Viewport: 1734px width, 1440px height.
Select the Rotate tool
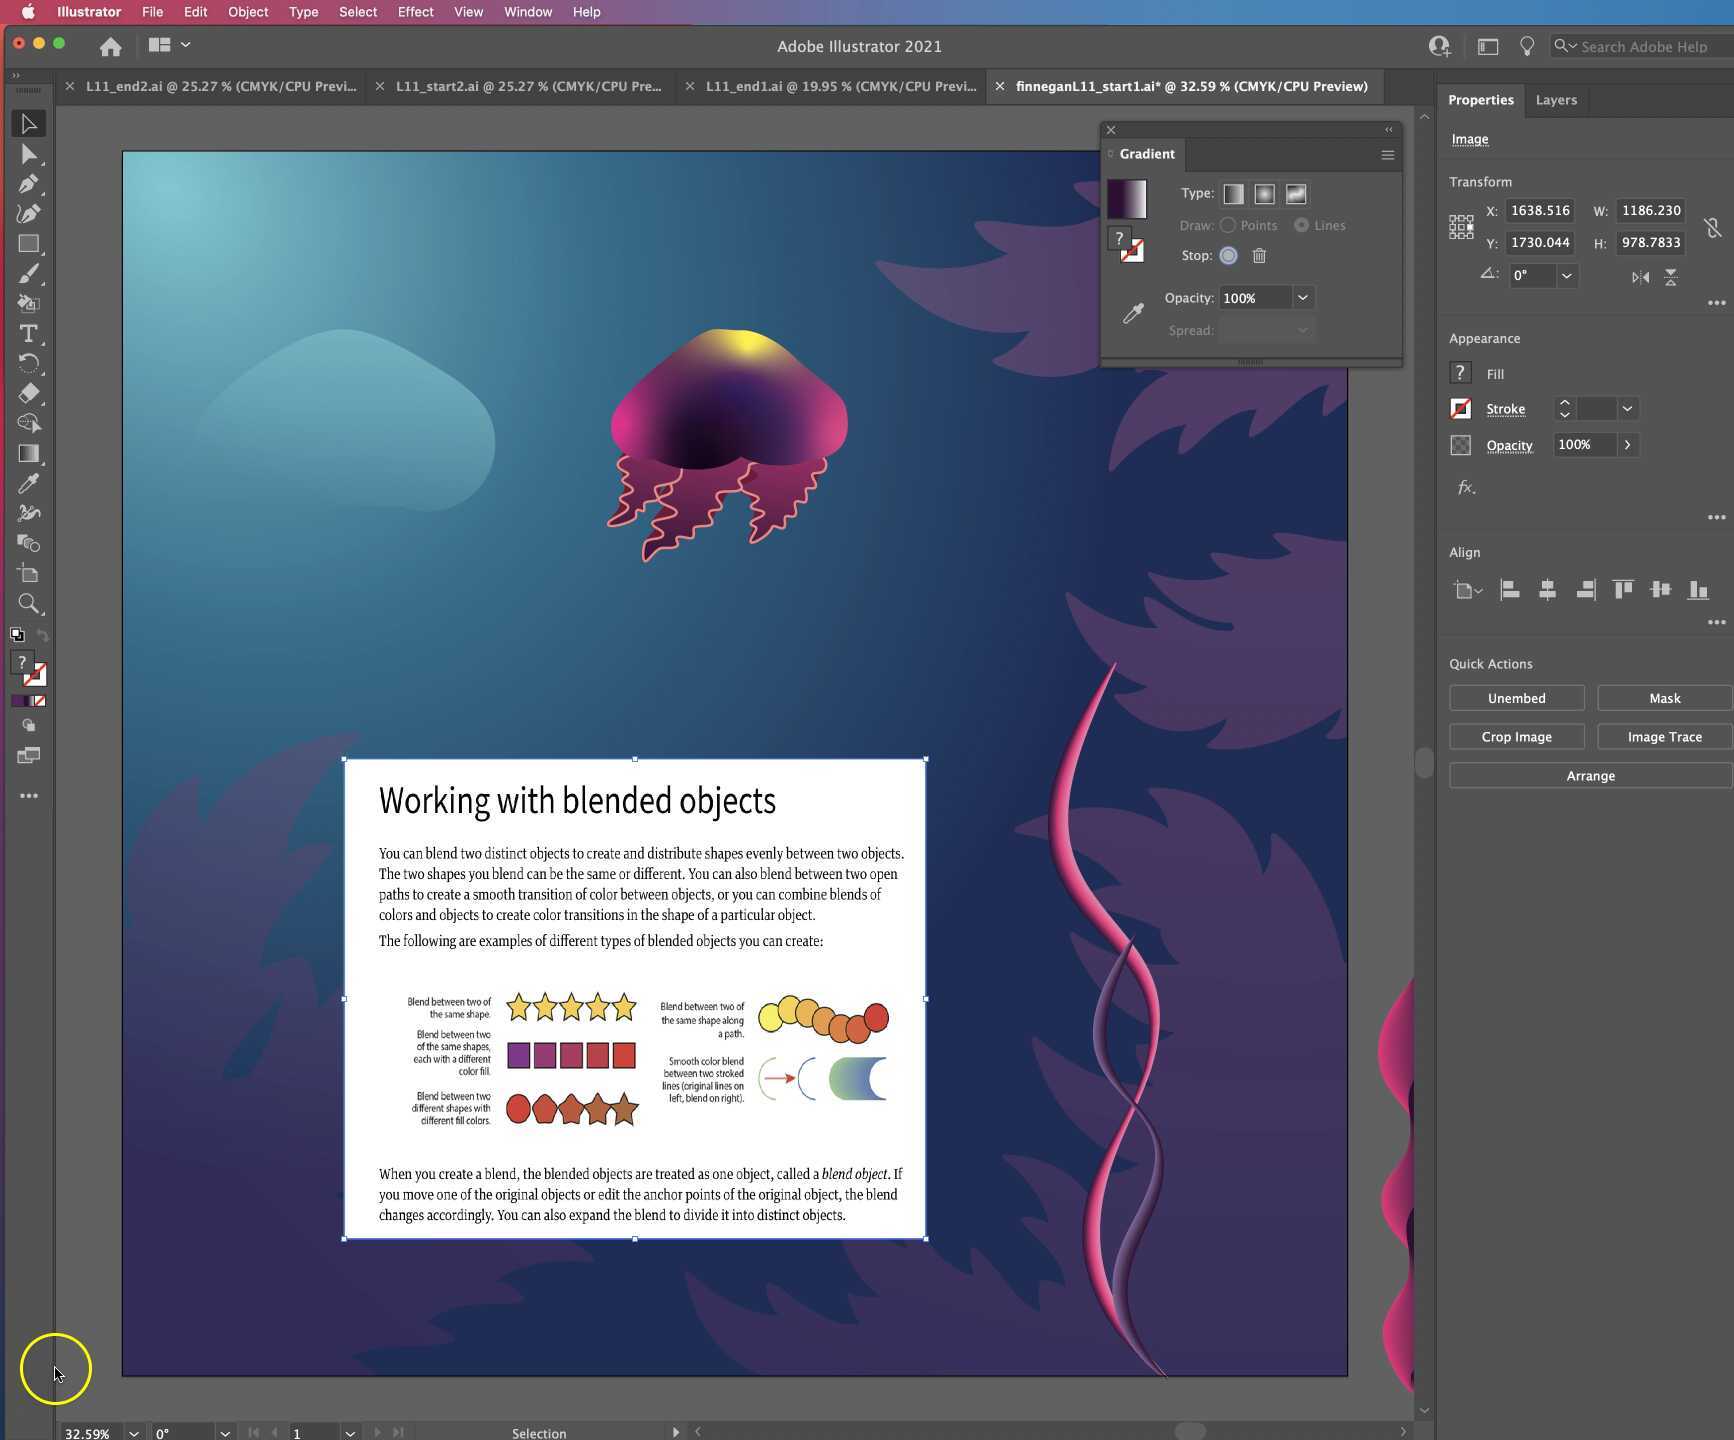29,364
